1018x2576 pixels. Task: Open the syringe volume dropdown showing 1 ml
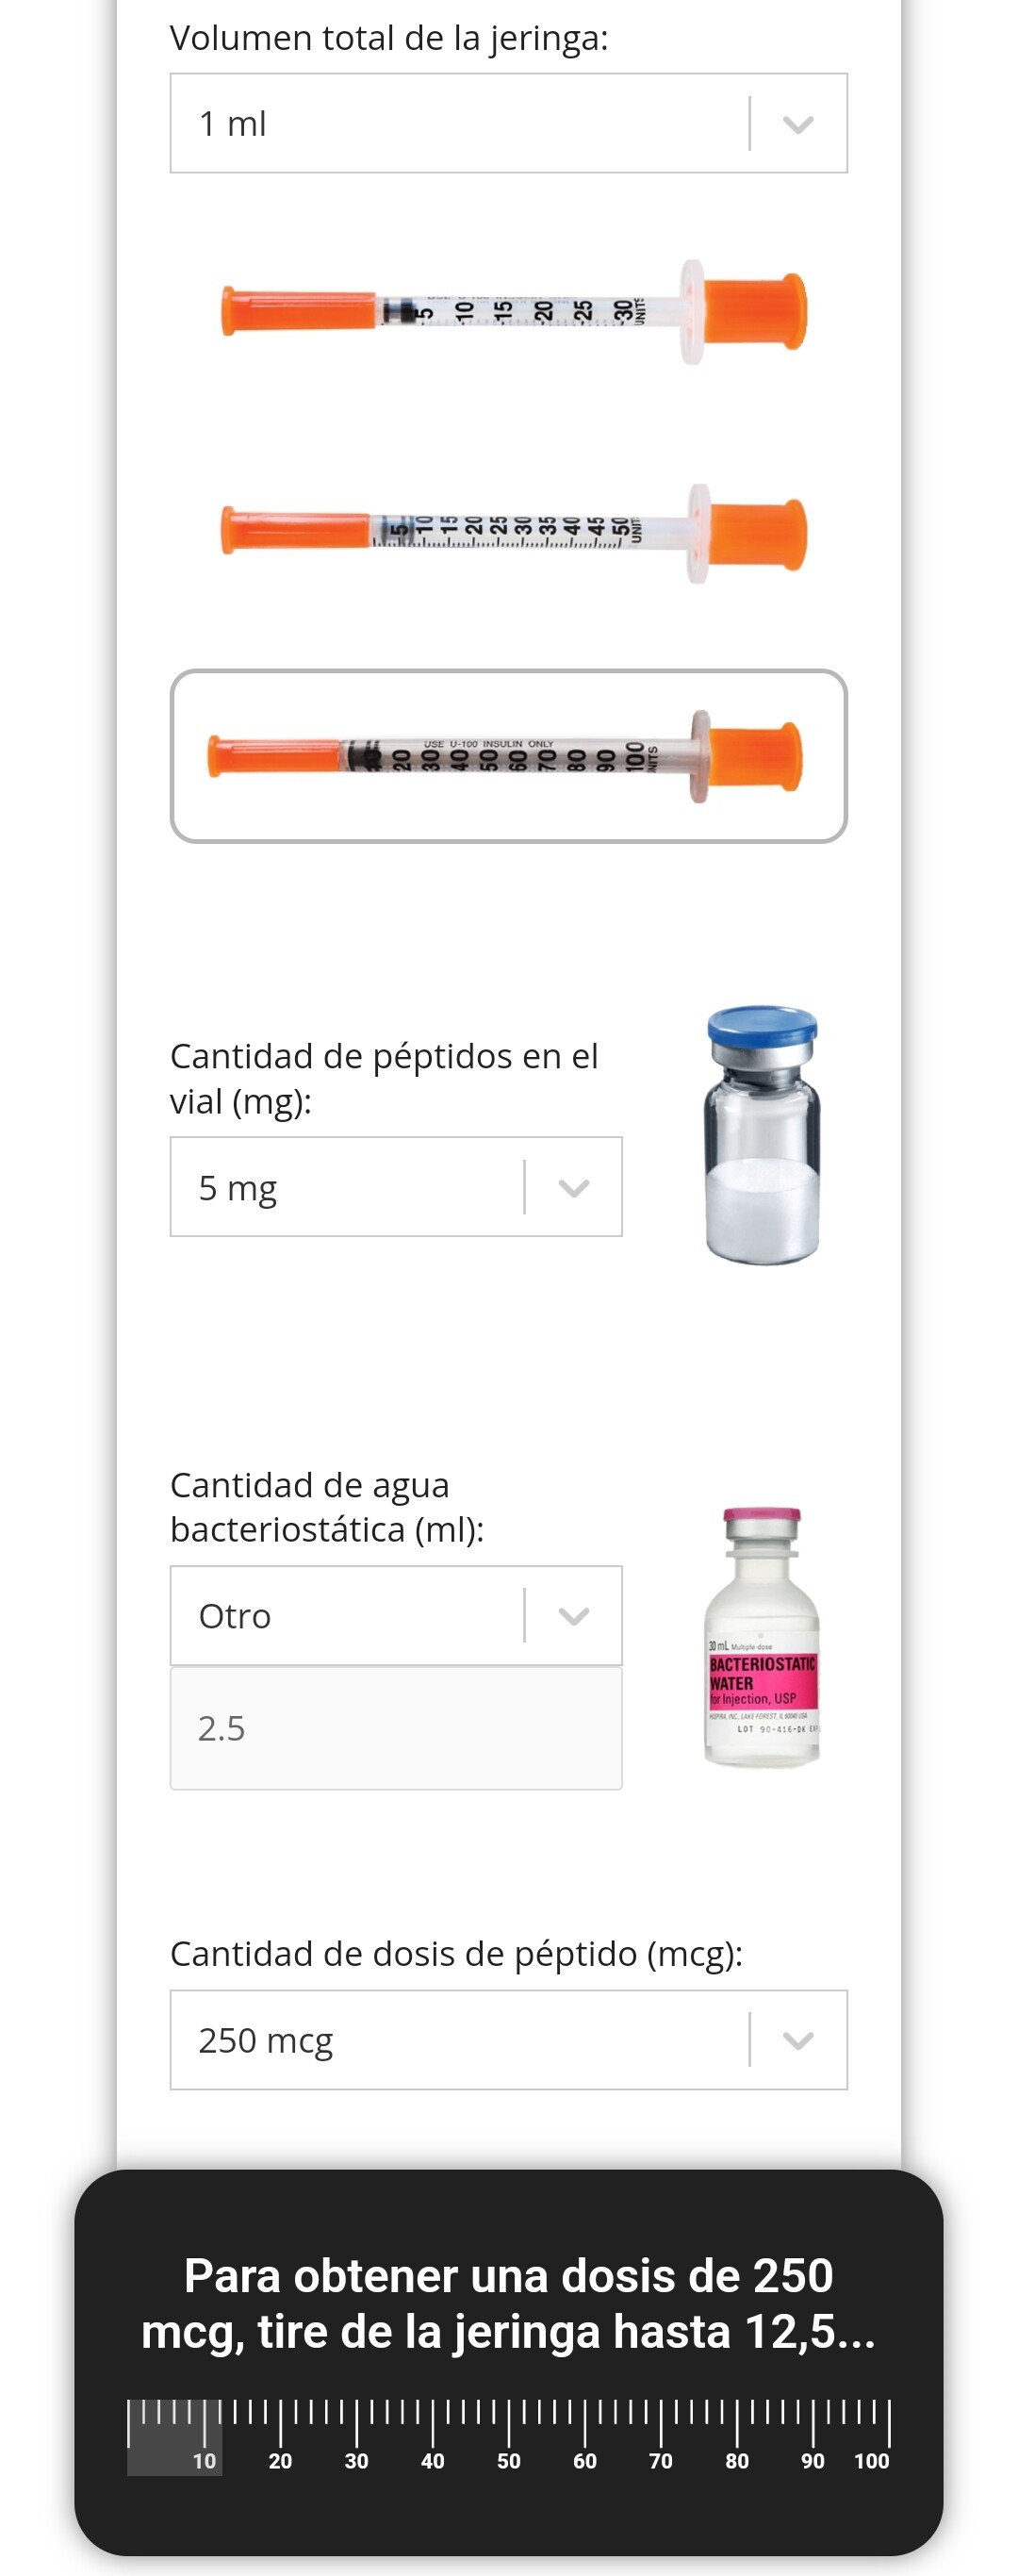pyautogui.click(x=508, y=123)
